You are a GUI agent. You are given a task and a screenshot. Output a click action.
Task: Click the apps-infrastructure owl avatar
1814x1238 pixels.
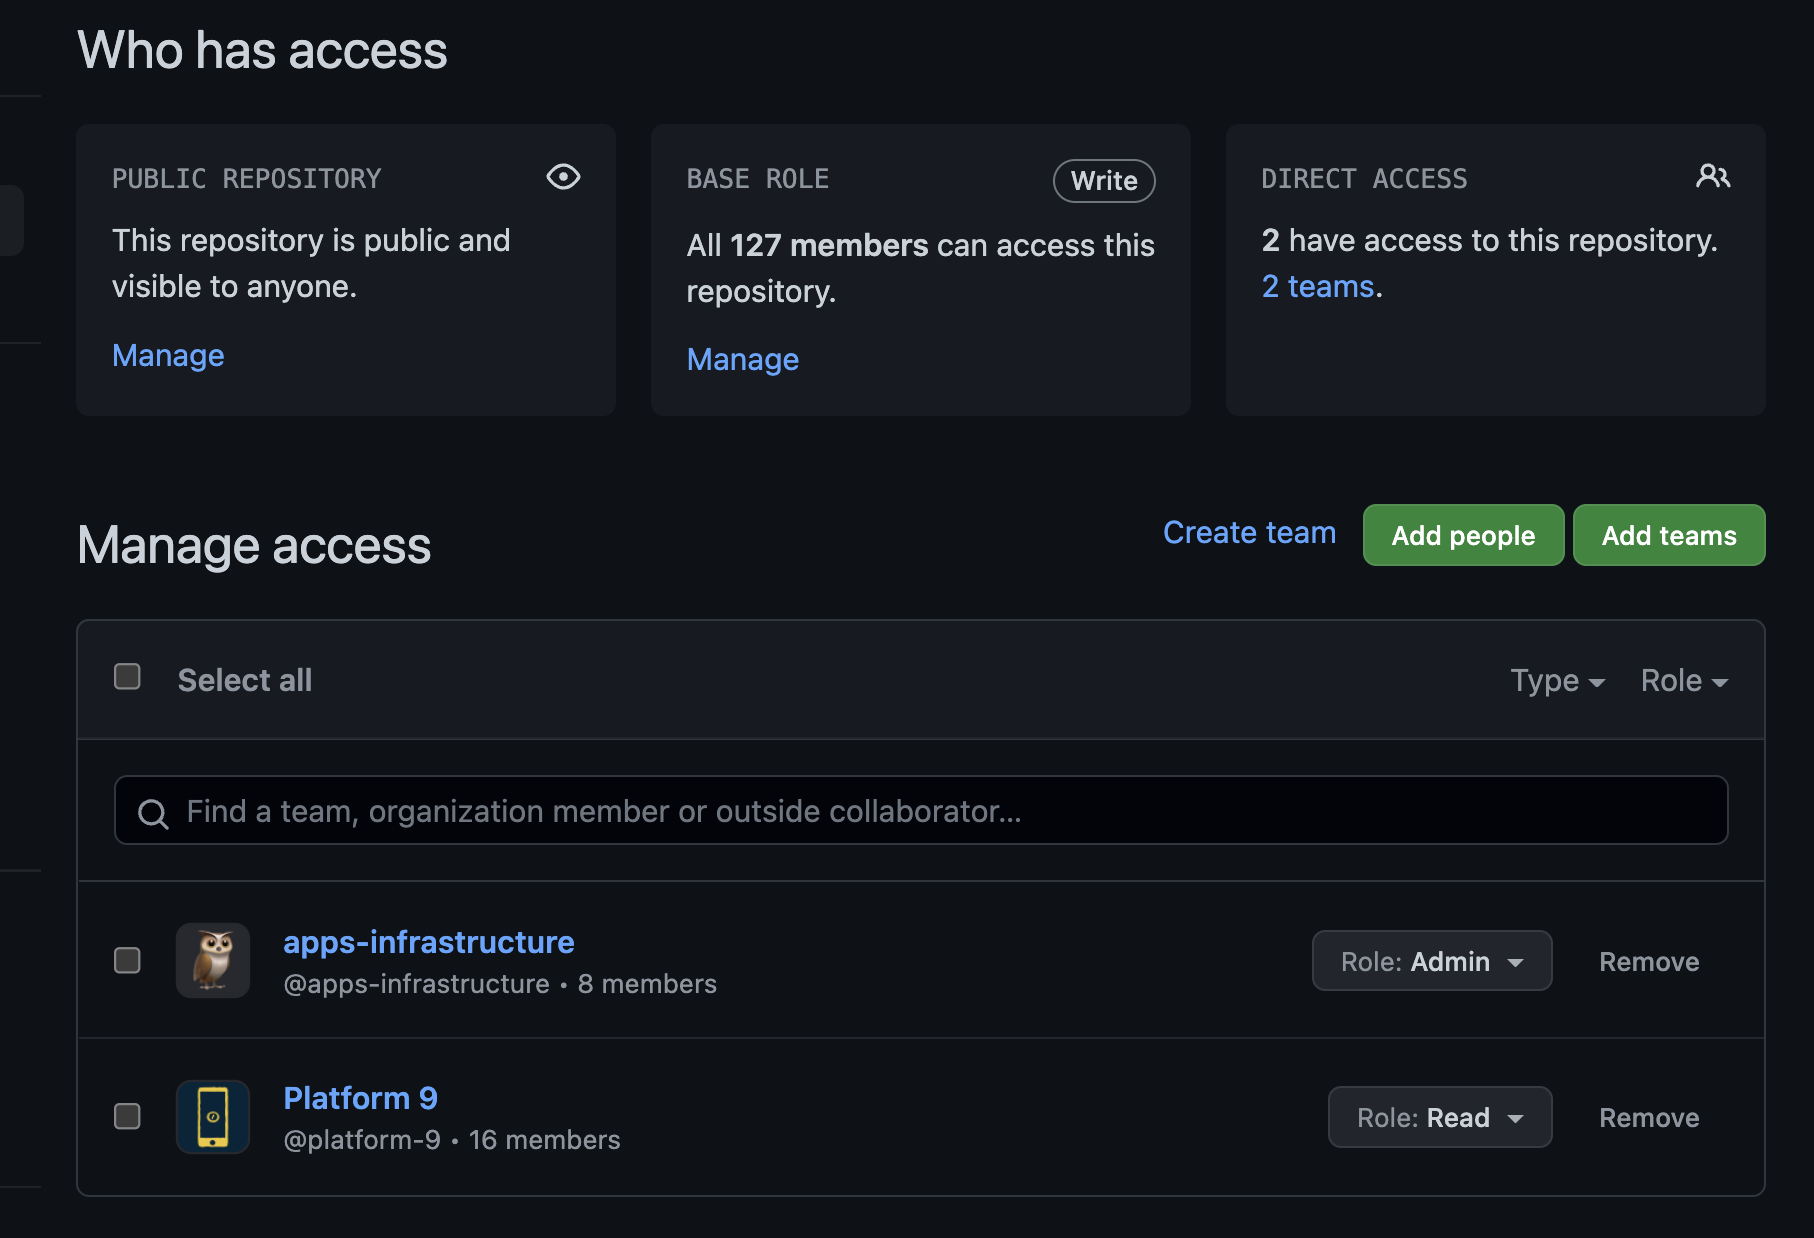[213, 960]
